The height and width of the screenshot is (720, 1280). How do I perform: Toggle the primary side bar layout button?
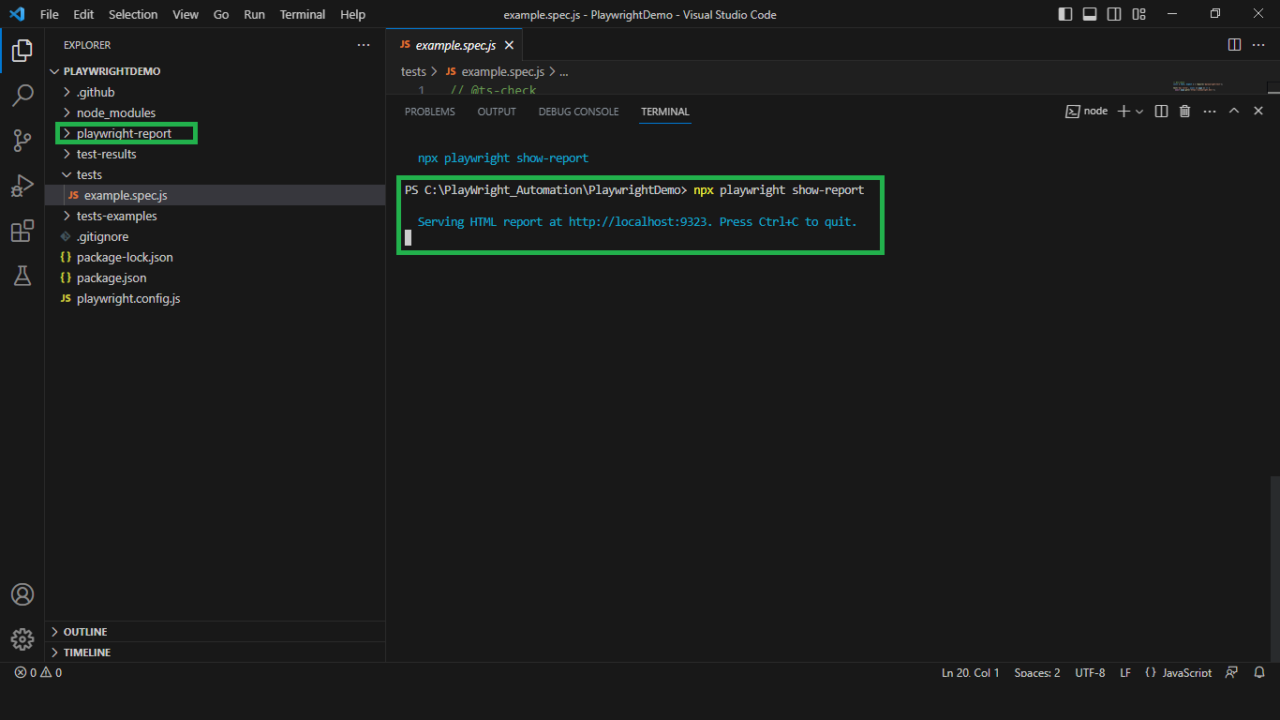[1065, 14]
